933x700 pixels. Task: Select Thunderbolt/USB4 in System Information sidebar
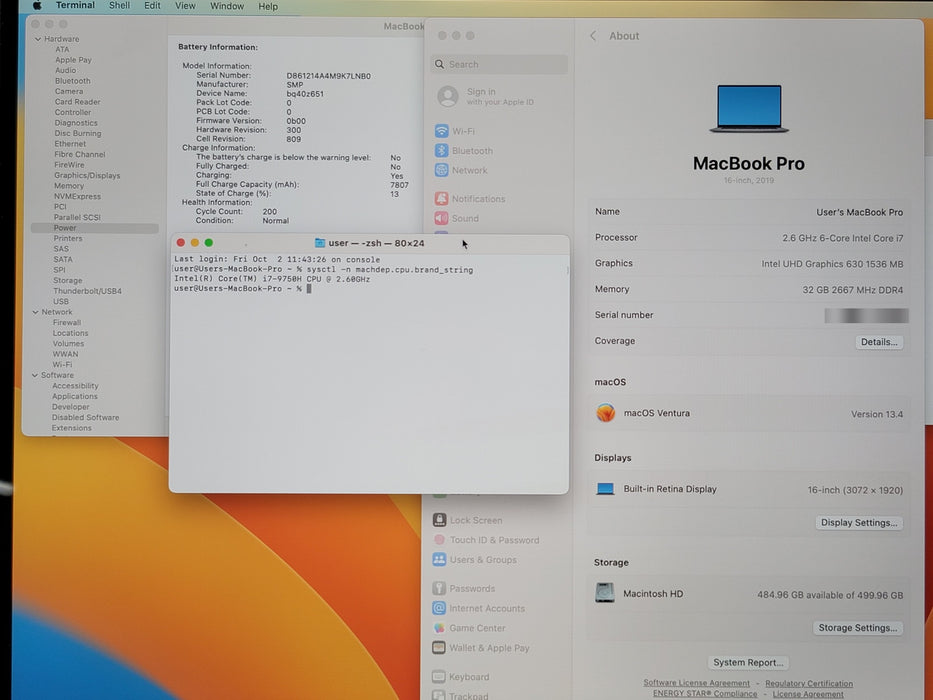(87, 291)
